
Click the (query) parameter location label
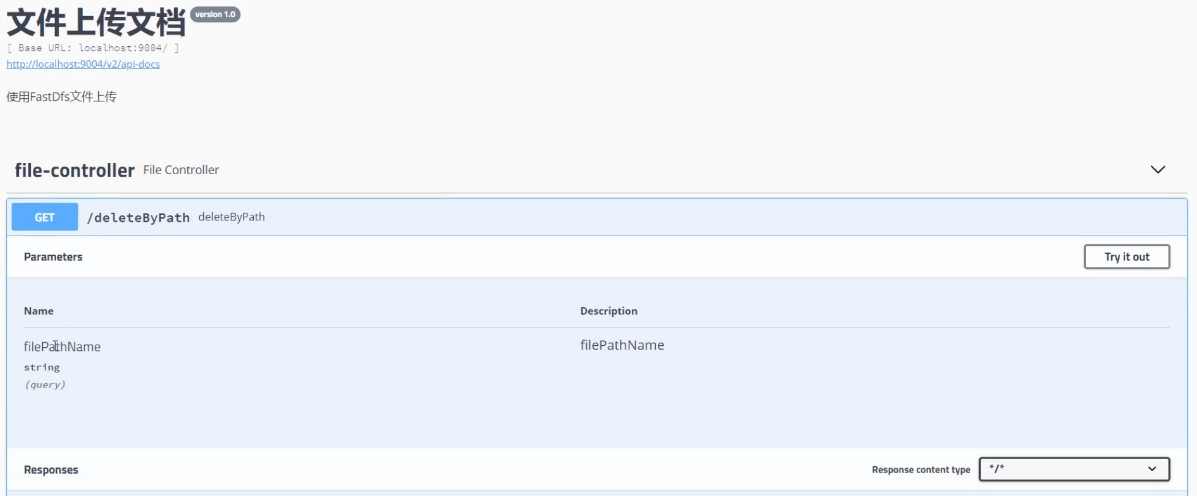45,385
